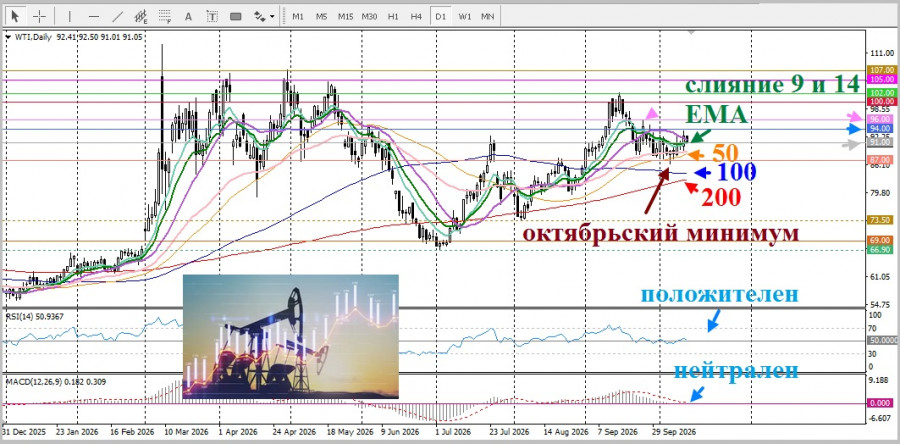Activate the crosshair tool

[x=40, y=16]
